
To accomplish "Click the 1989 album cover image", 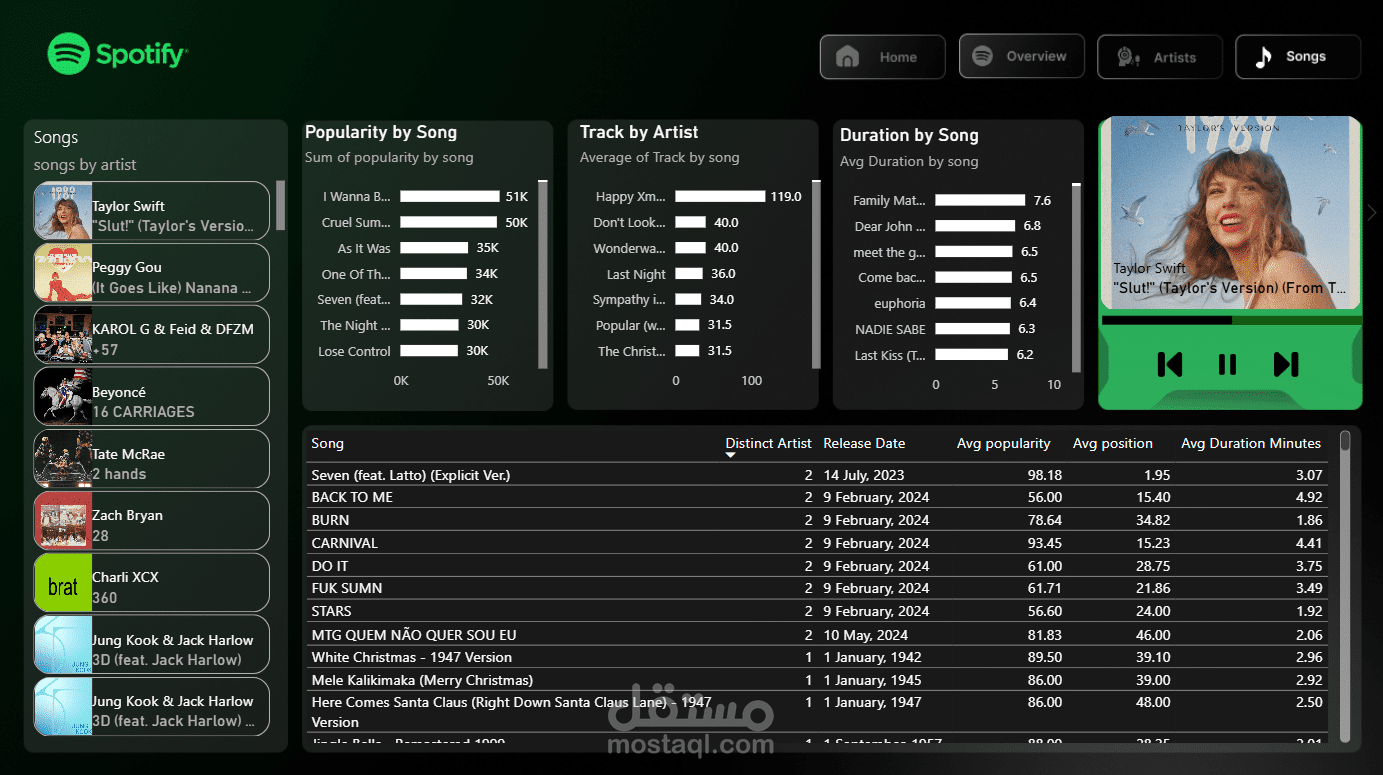I will coord(1230,212).
